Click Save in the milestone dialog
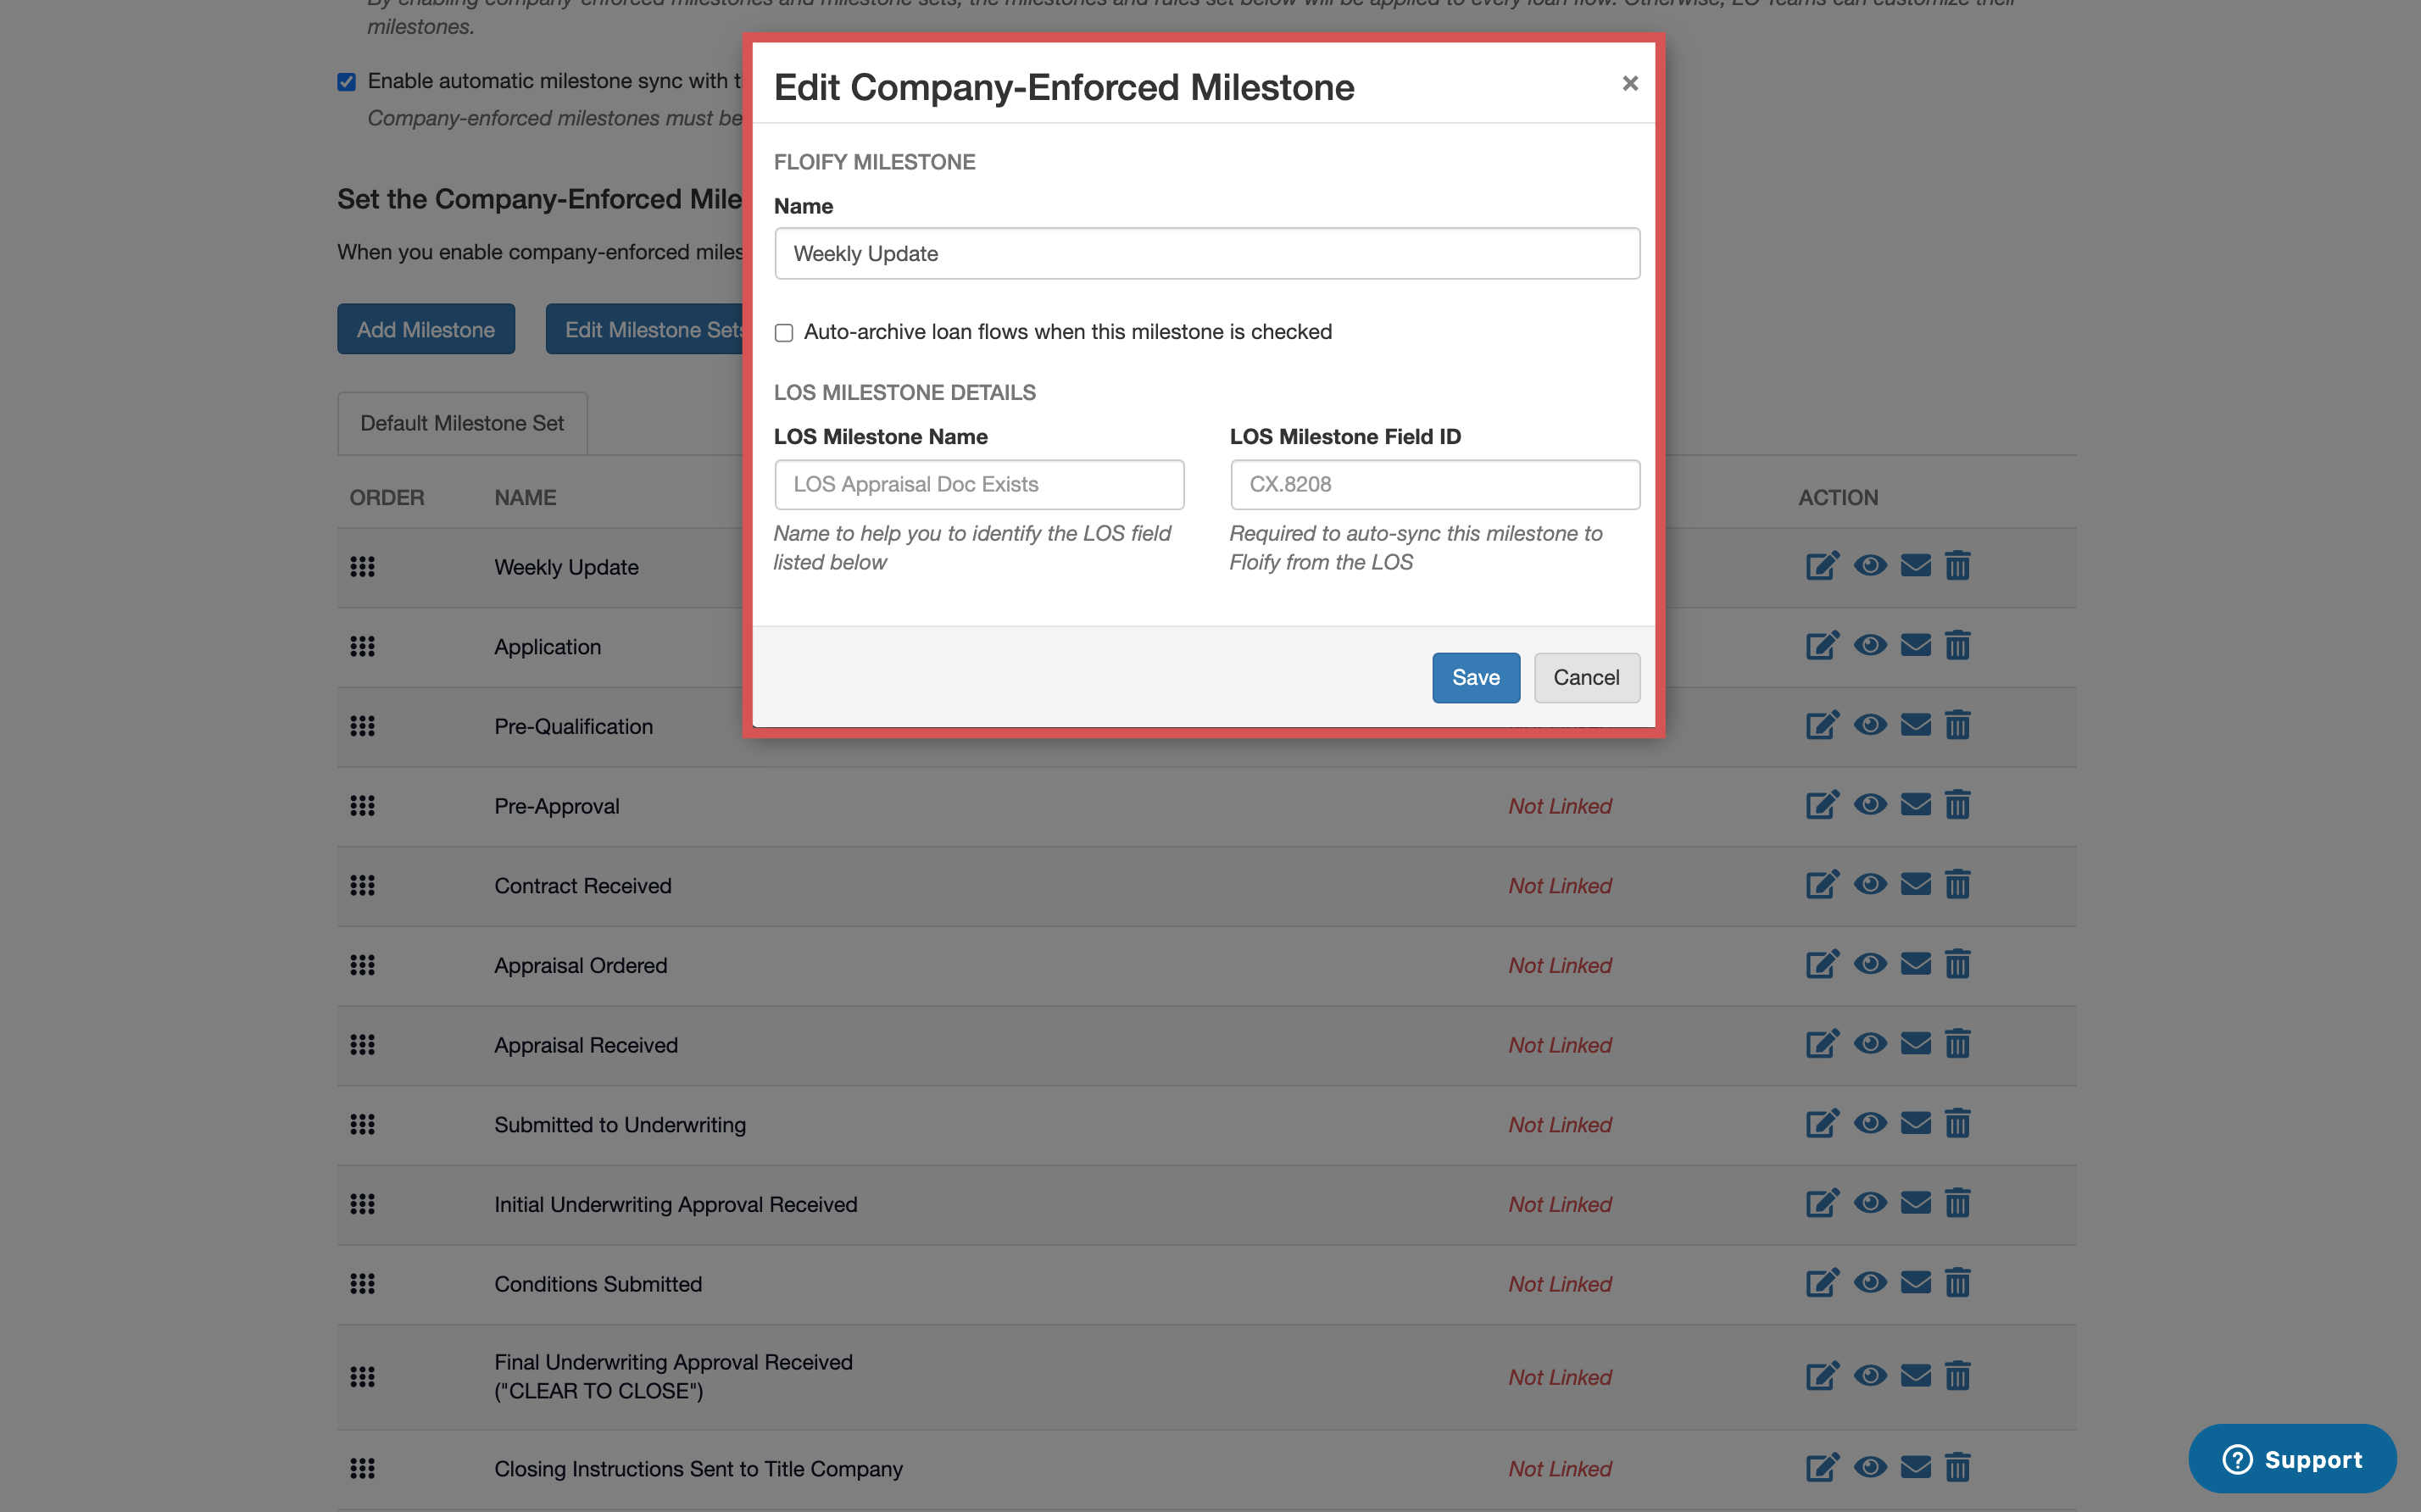This screenshot has width=2421, height=1512. click(1475, 677)
